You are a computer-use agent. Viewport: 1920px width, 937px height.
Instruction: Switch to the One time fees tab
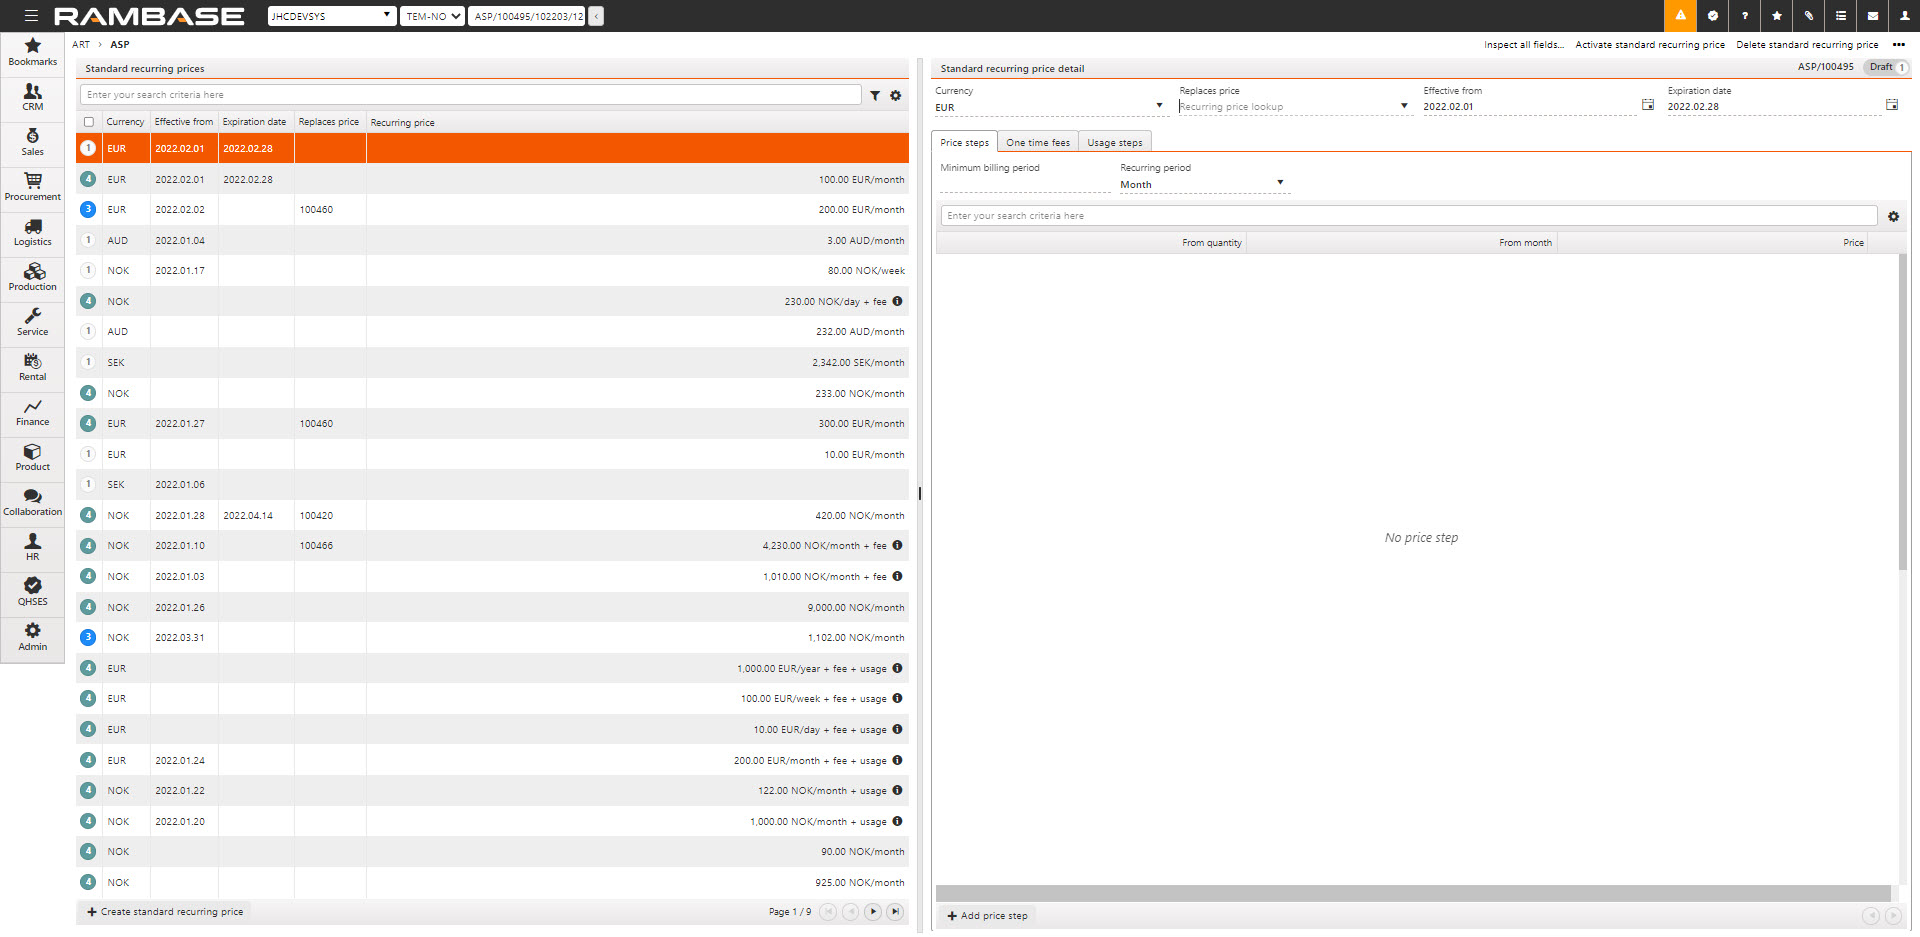(1037, 143)
